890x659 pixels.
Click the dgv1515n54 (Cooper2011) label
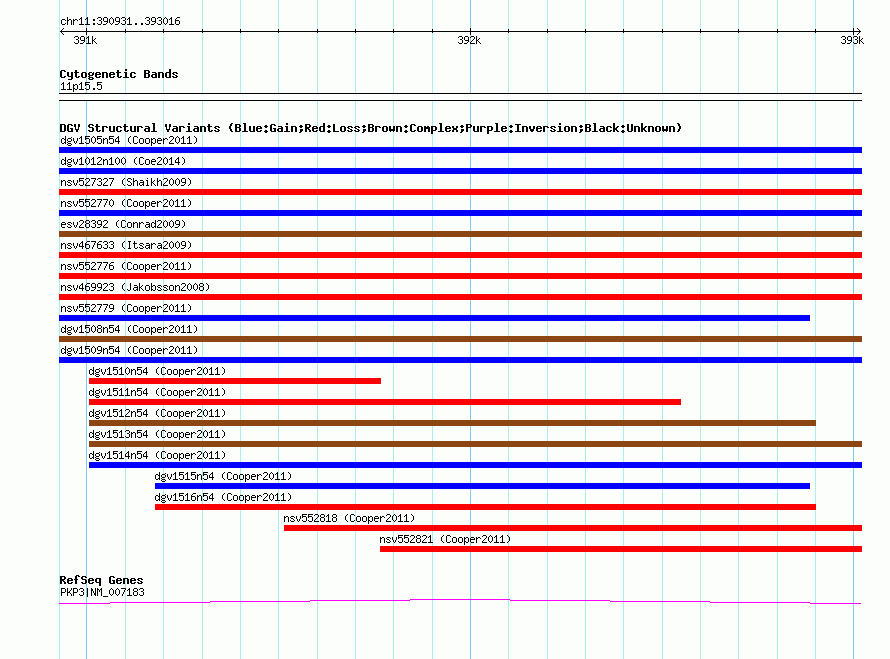pos(223,476)
